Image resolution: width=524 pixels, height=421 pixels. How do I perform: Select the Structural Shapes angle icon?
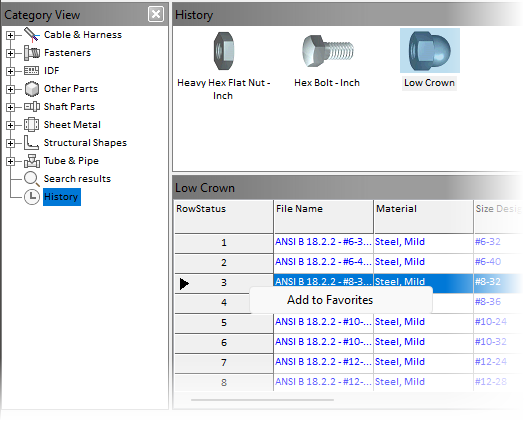(31, 142)
